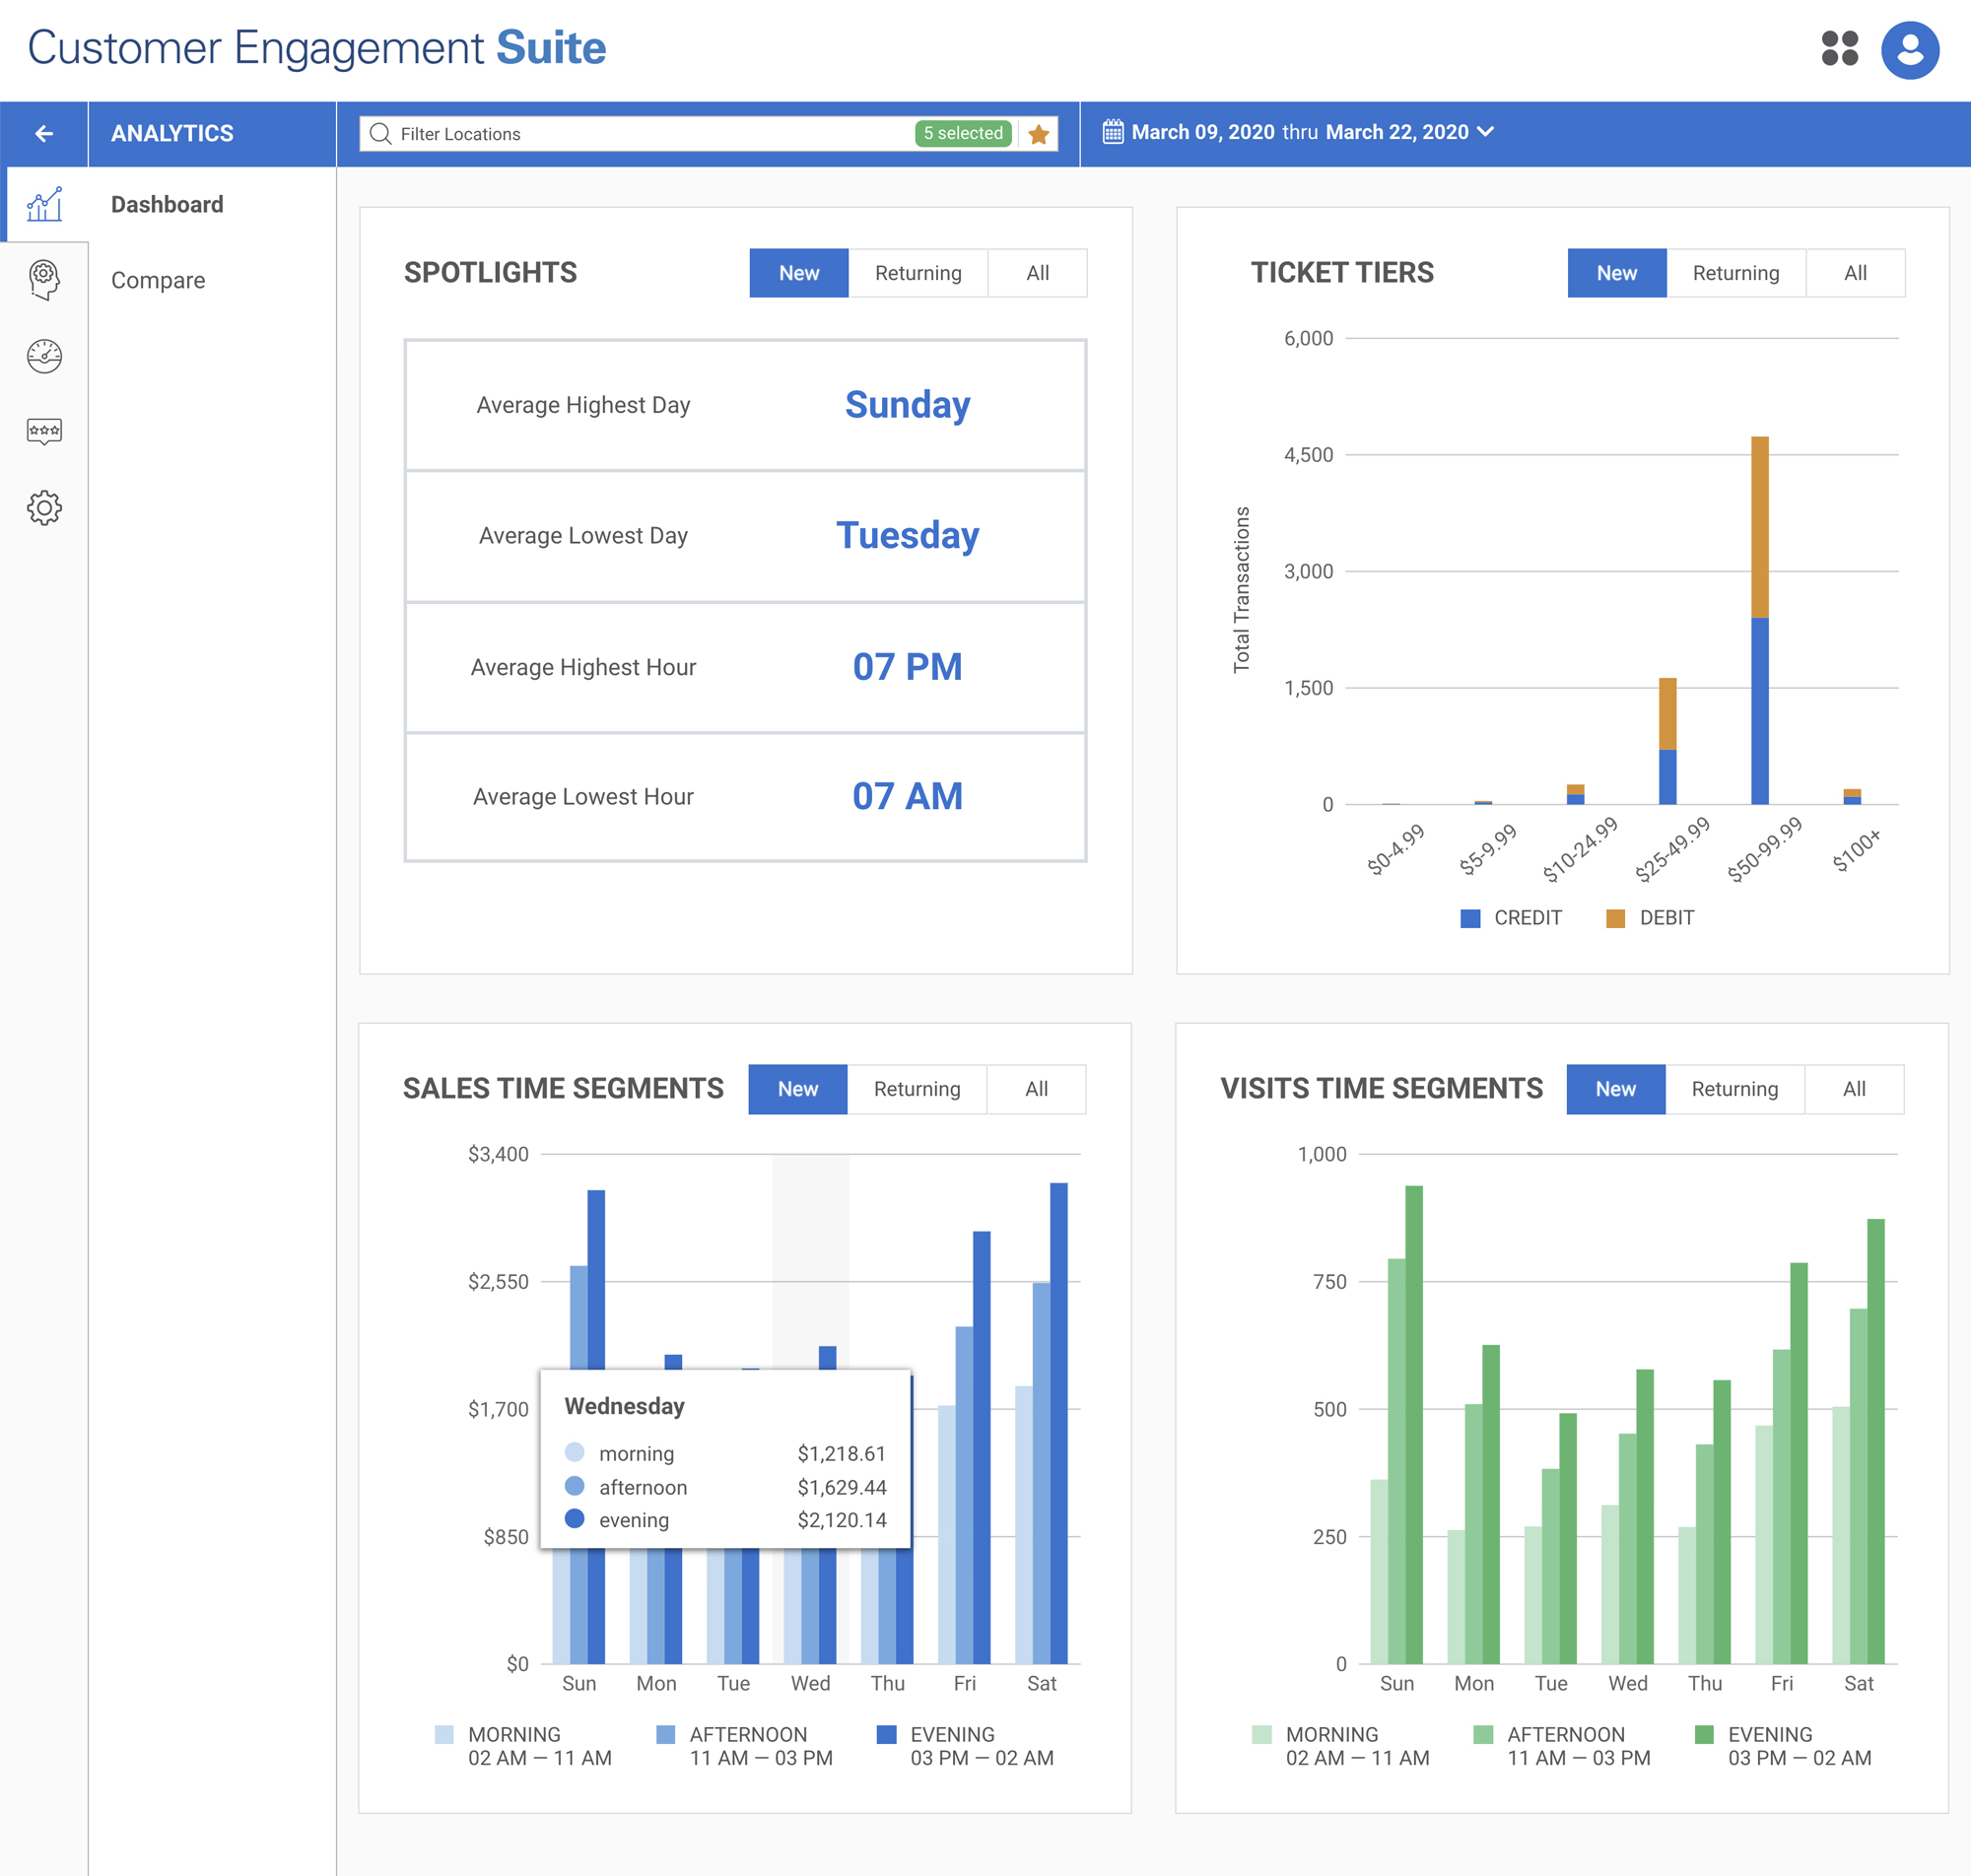Click the 07 PM highest hour value
The height and width of the screenshot is (1876, 1971).
tap(908, 667)
